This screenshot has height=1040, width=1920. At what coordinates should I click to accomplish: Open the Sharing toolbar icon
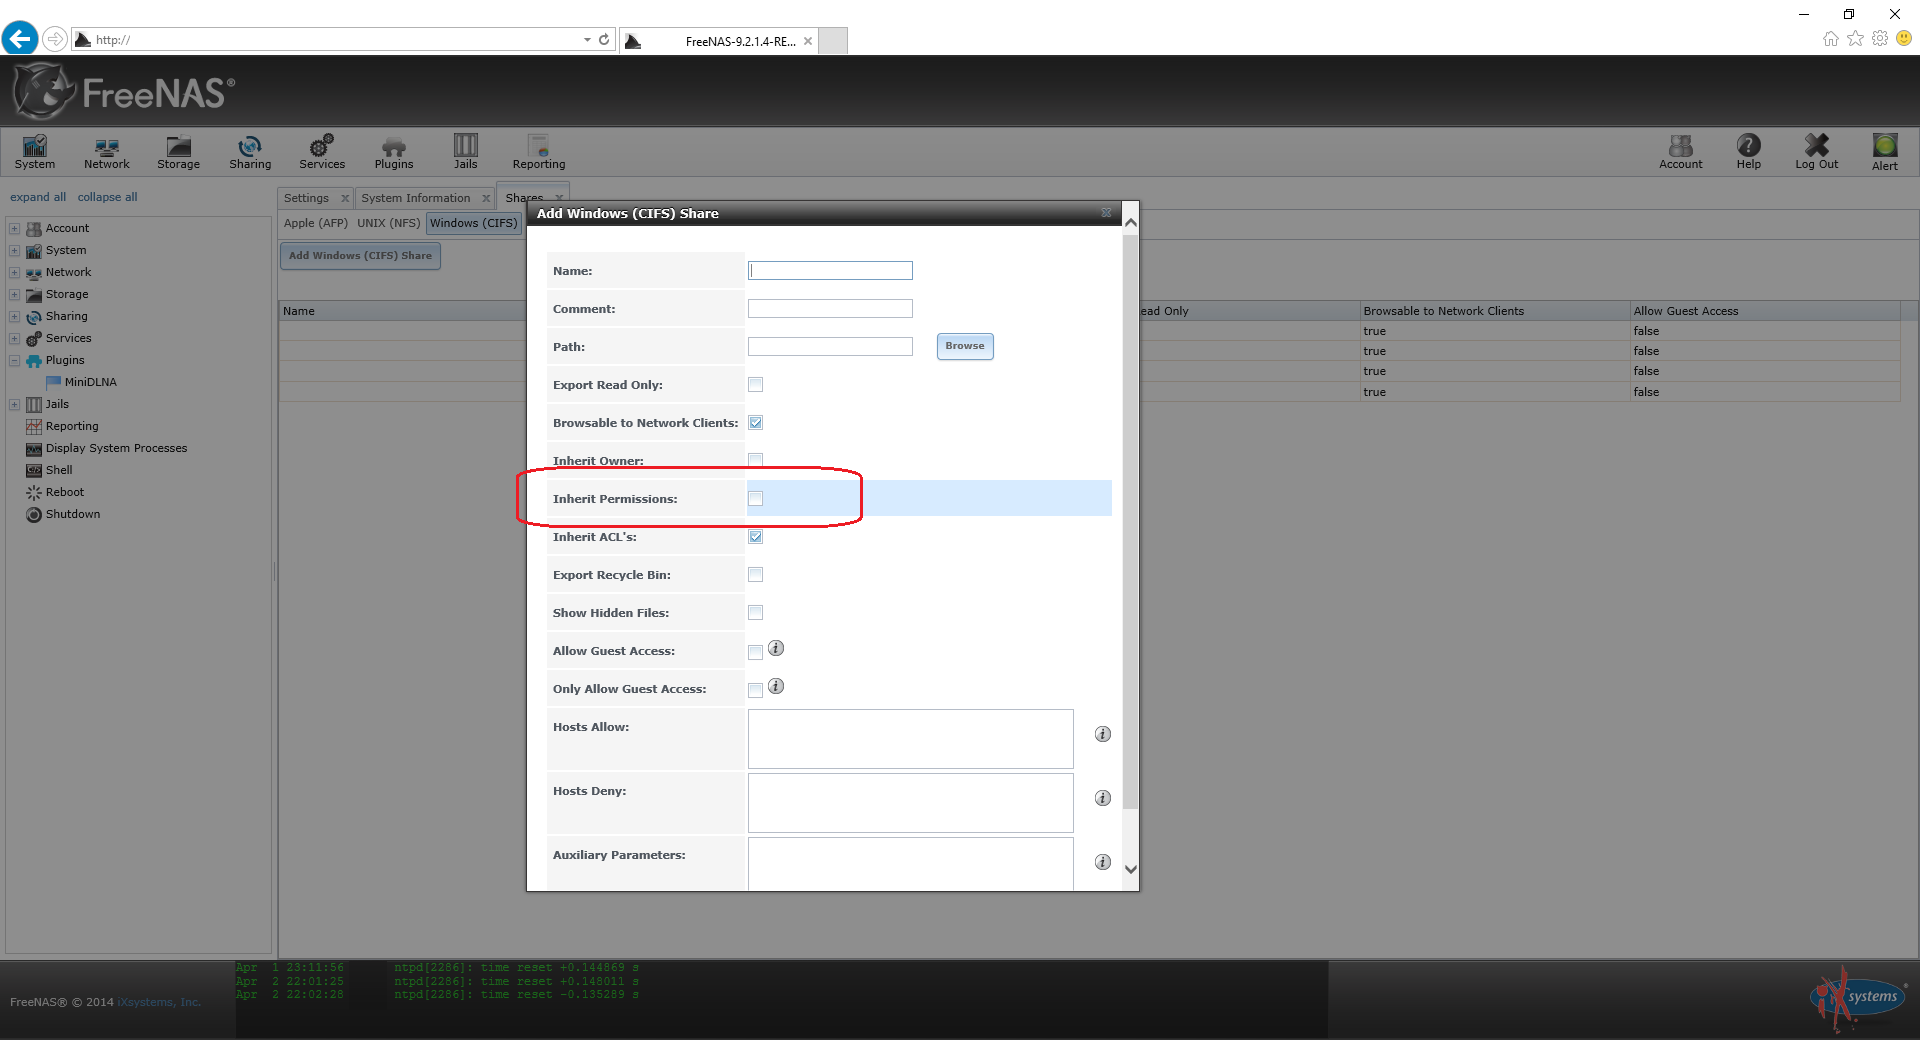pos(250,152)
